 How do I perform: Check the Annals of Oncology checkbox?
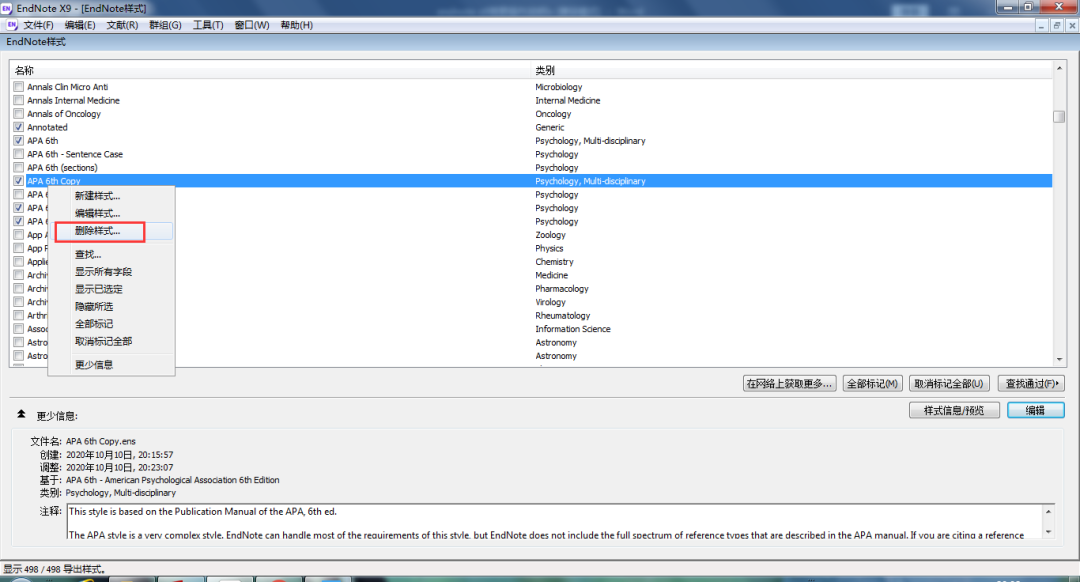(19, 114)
